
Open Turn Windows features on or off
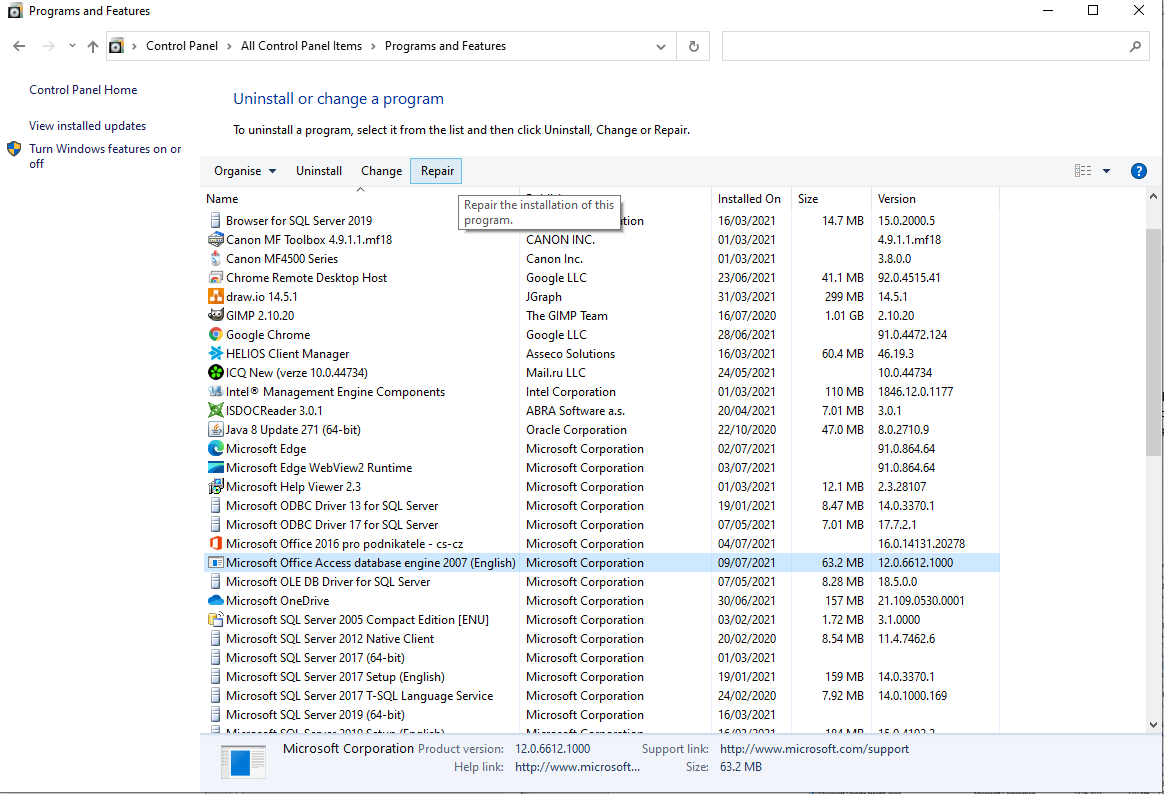(x=104, y=156)
